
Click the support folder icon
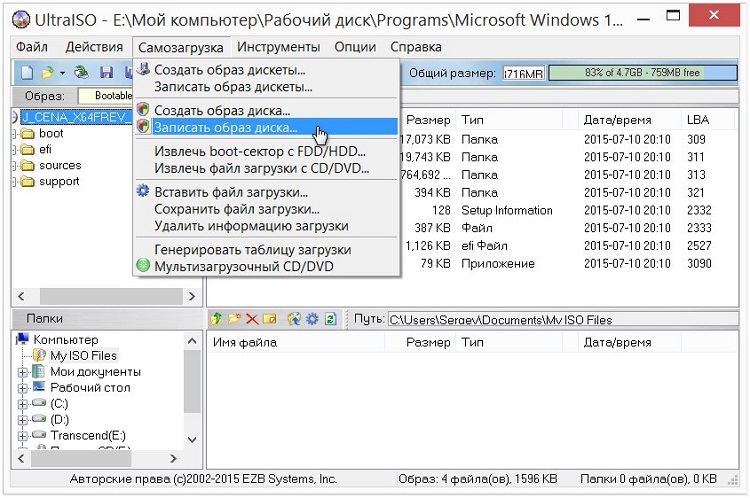coord(28,181)
